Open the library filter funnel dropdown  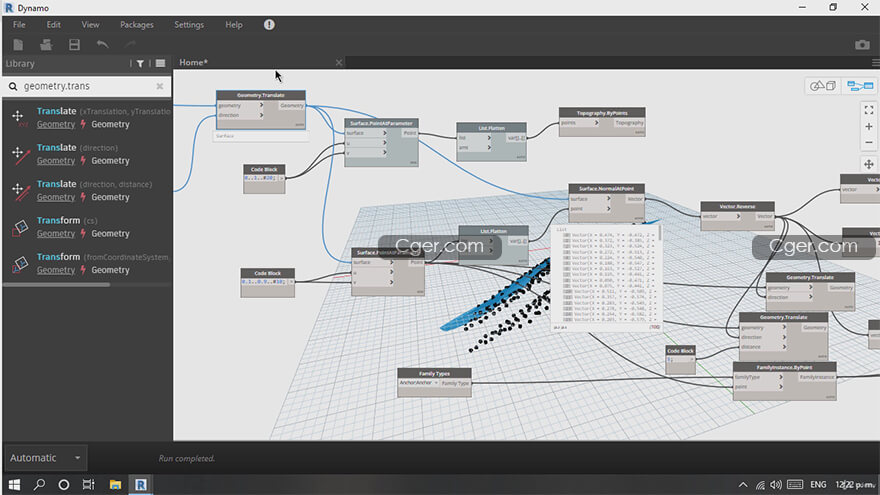[141, 64]
